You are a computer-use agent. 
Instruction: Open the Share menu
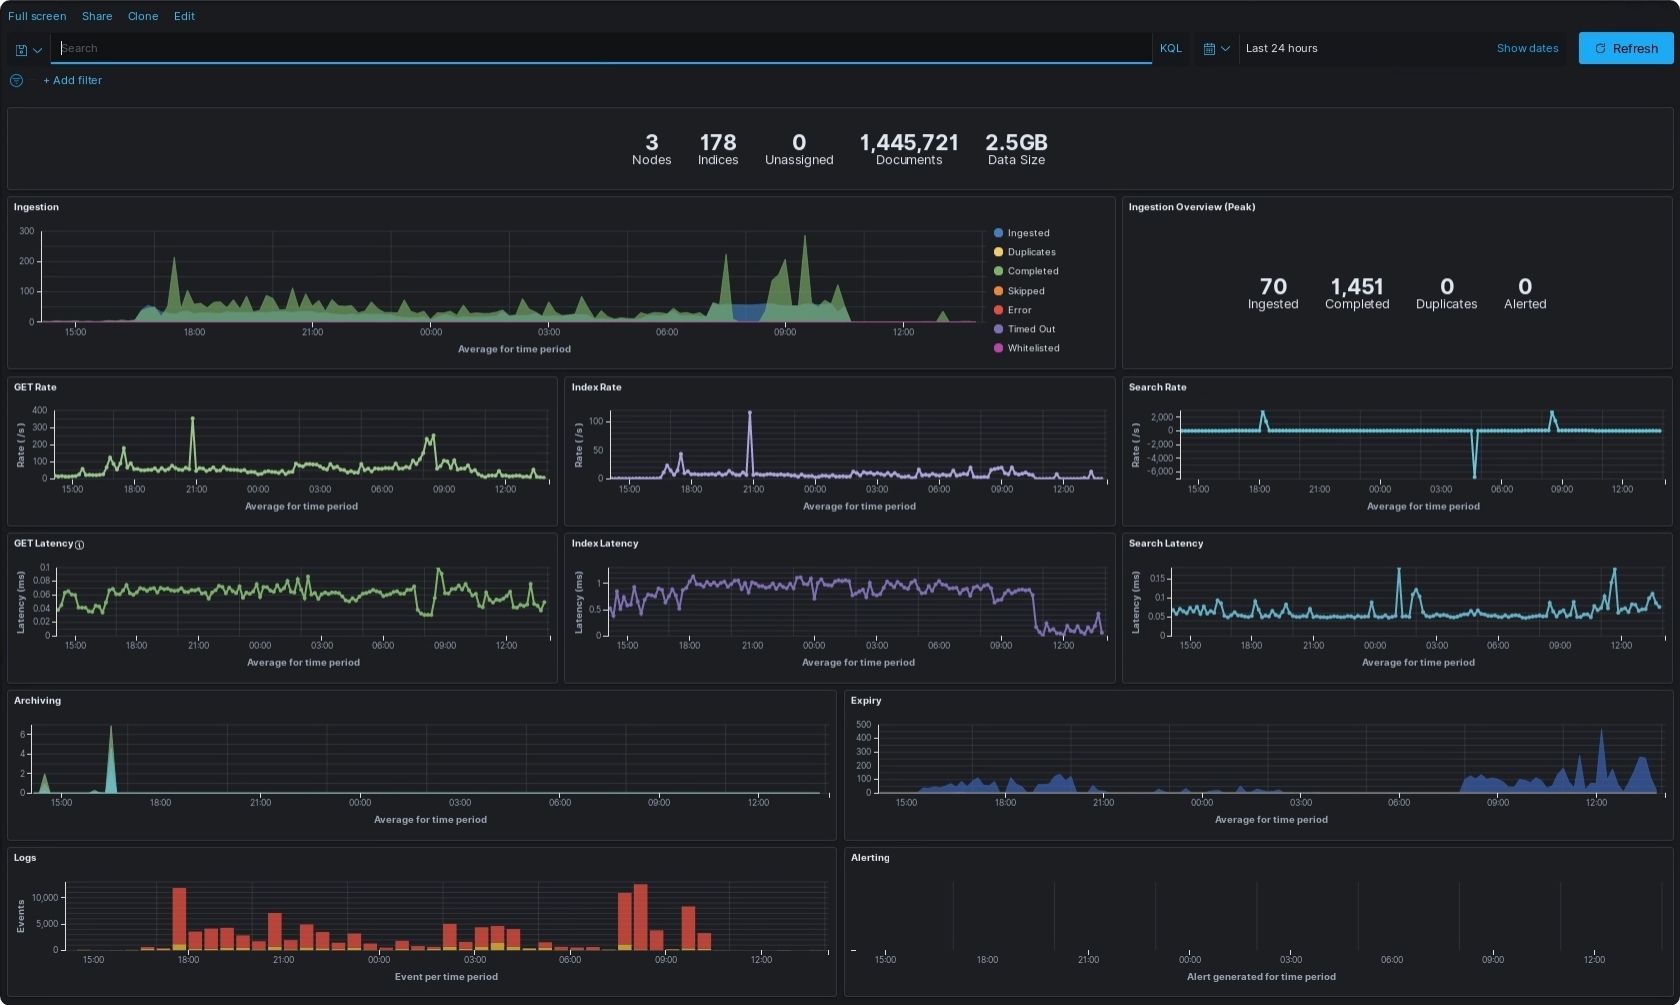tap(97, 16)
